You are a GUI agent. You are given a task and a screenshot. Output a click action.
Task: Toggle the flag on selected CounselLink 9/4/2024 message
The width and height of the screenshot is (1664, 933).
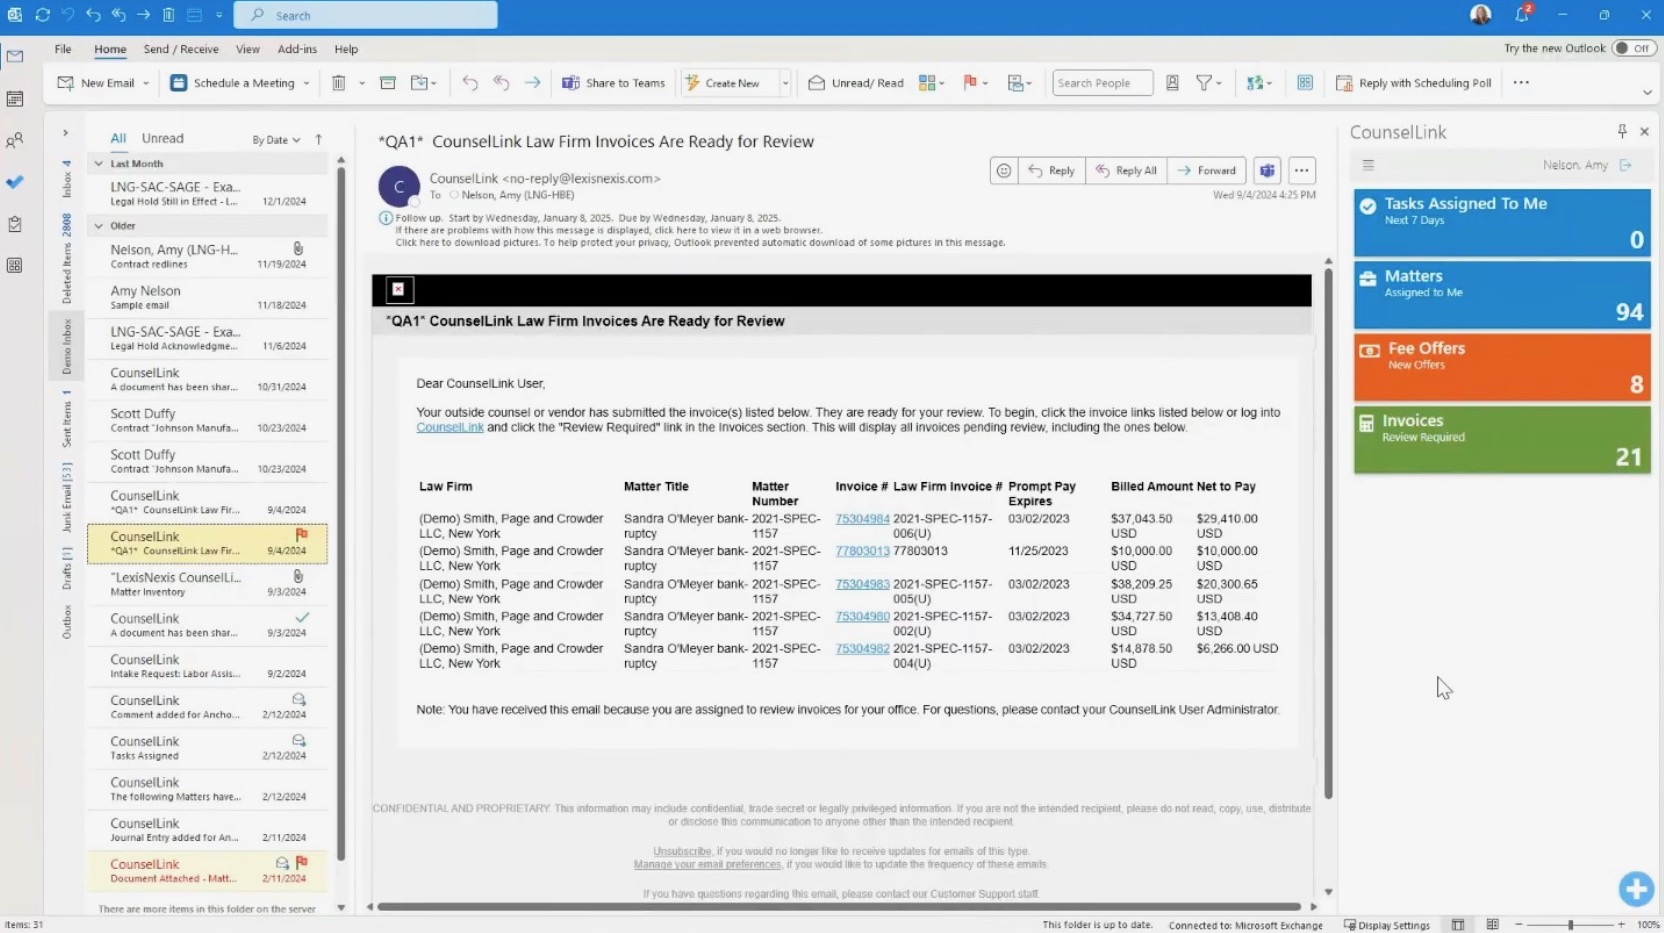click(302, 535)
